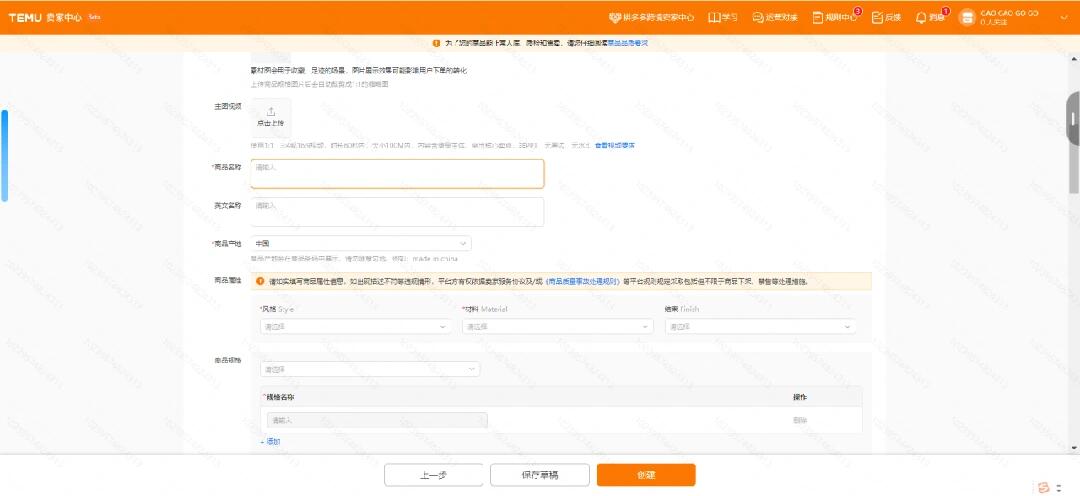Open the product specification select dropdown
The image size is (1080, 496).
point(370,369)
